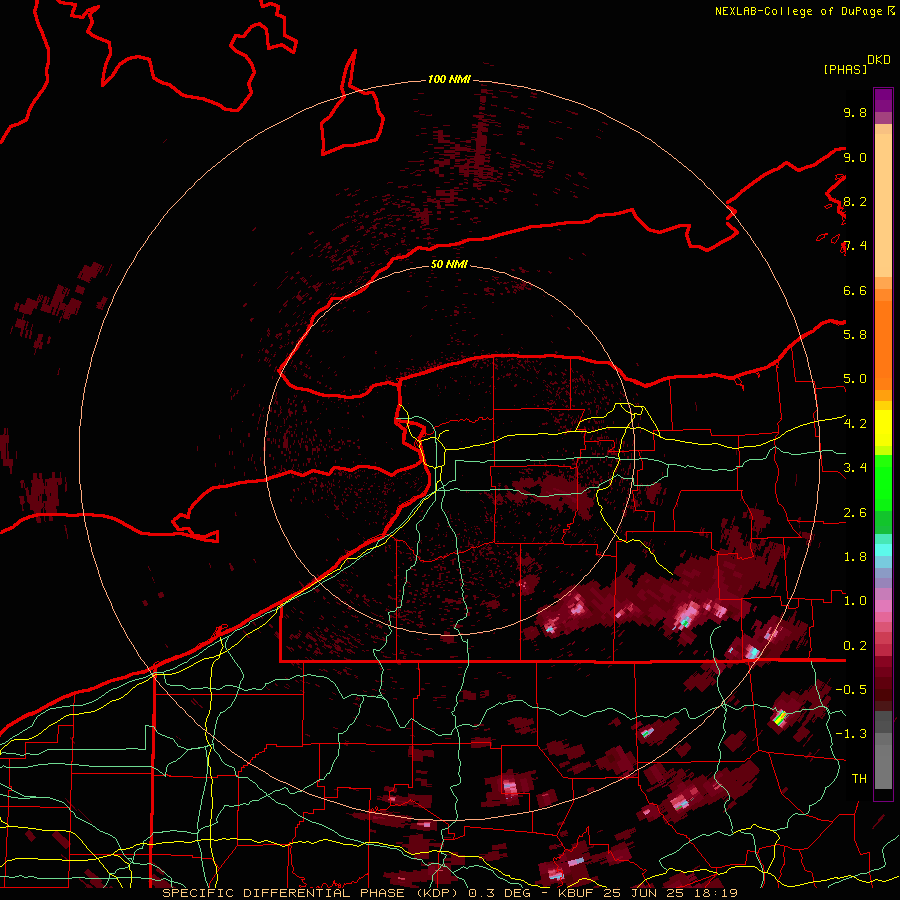Click the 0.2 value on the color scale
Image resolution: width=900 pixels, height=900 pixels.
pos(855,646)
